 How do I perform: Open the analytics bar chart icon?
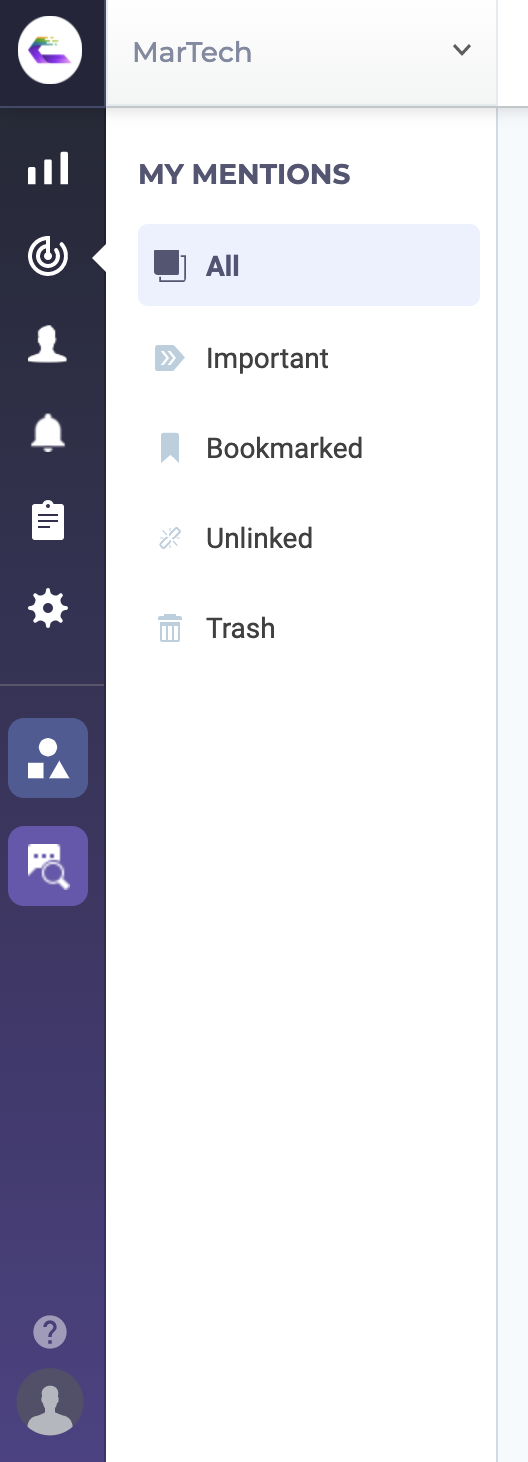48,168
